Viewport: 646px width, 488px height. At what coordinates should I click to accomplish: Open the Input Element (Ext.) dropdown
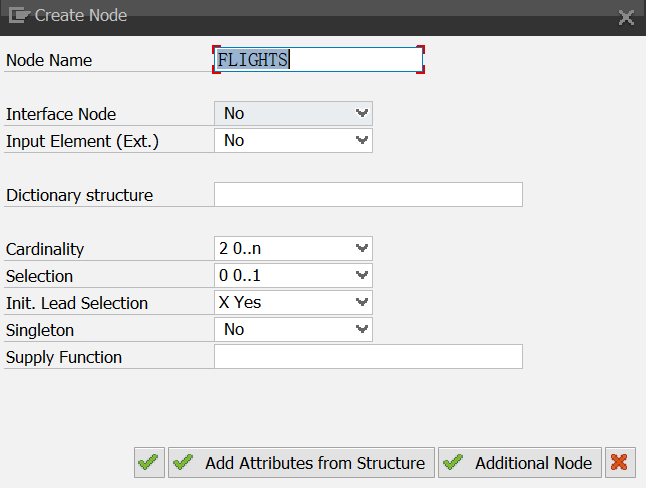pos(293,141)
